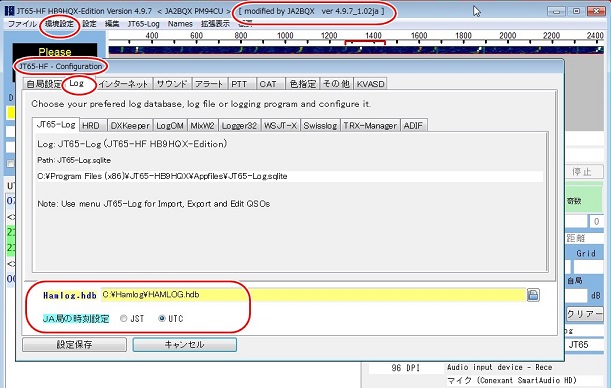This screenshot has height=388, width=611.
Task: Open the 編集 menu
Action: (x=112, y=24)
